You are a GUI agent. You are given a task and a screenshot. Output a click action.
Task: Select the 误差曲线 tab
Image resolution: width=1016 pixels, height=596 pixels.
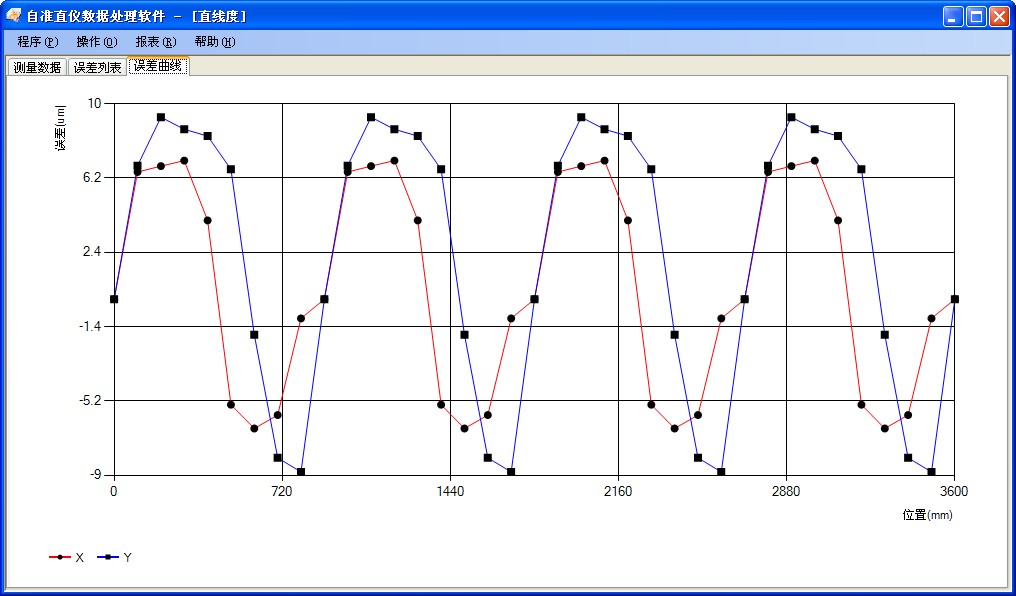[158, 66]
